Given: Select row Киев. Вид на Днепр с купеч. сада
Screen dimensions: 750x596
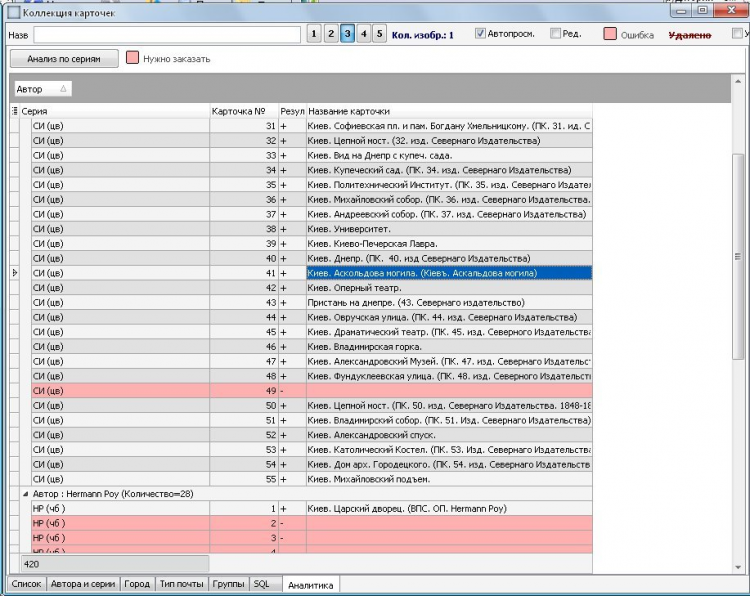Looking at the screenshot, I should [312, 155].
